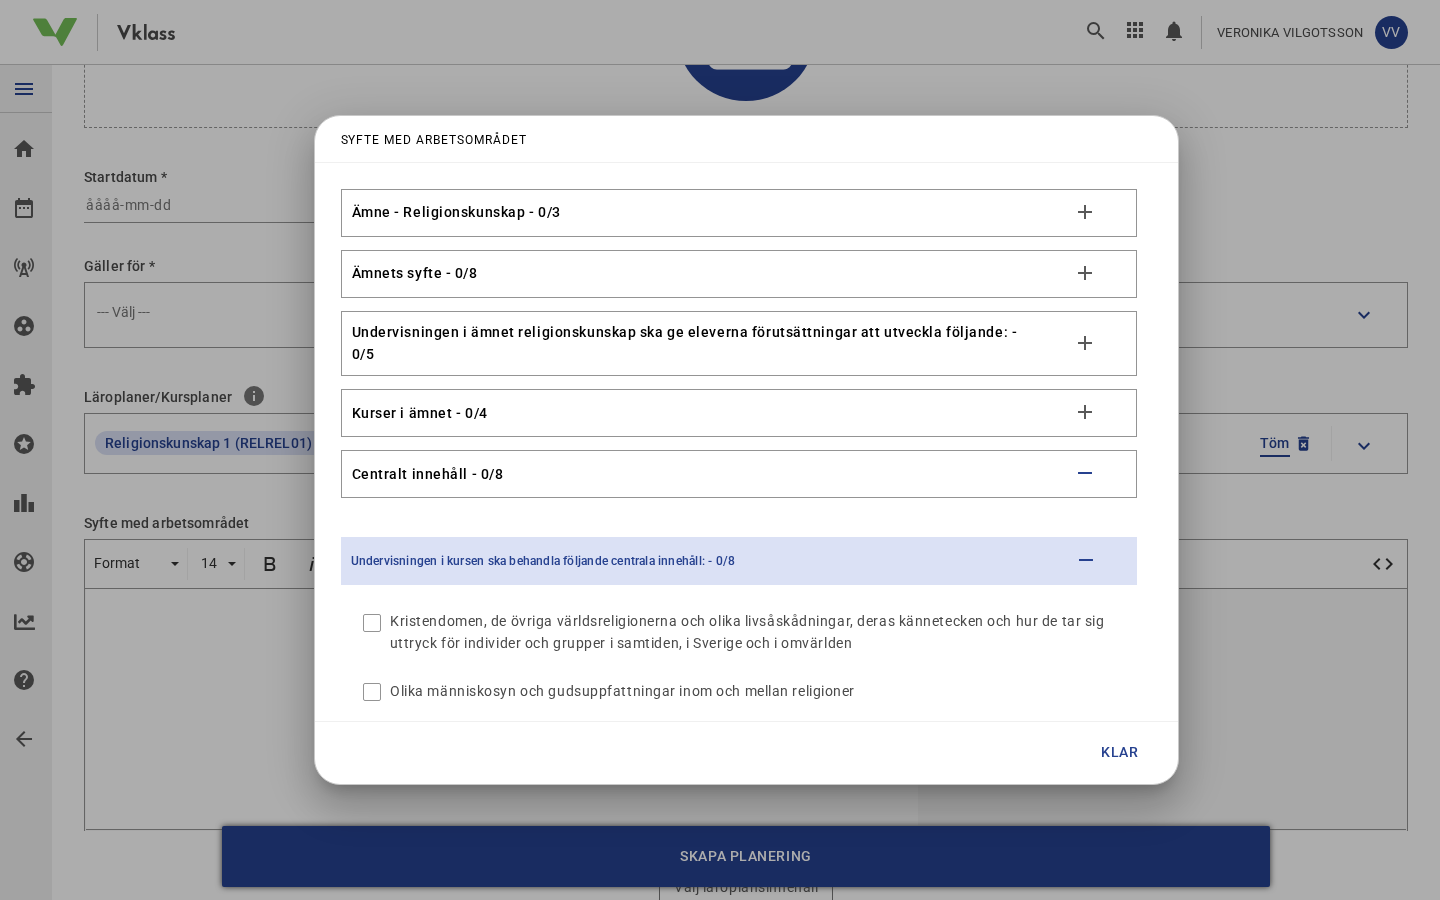
Task: Check the Olika människosyn och gudsuppfattningar checkbox
Action: pos(372,692)
